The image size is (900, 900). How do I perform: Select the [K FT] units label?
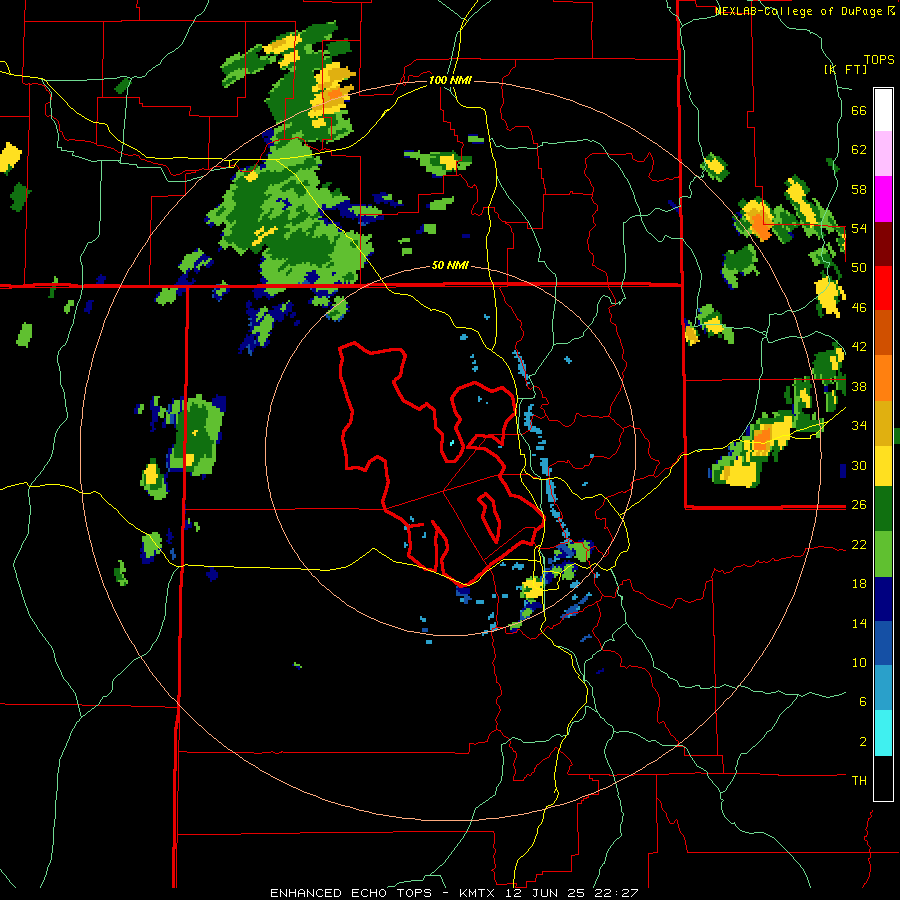click(x=845, y=69)
